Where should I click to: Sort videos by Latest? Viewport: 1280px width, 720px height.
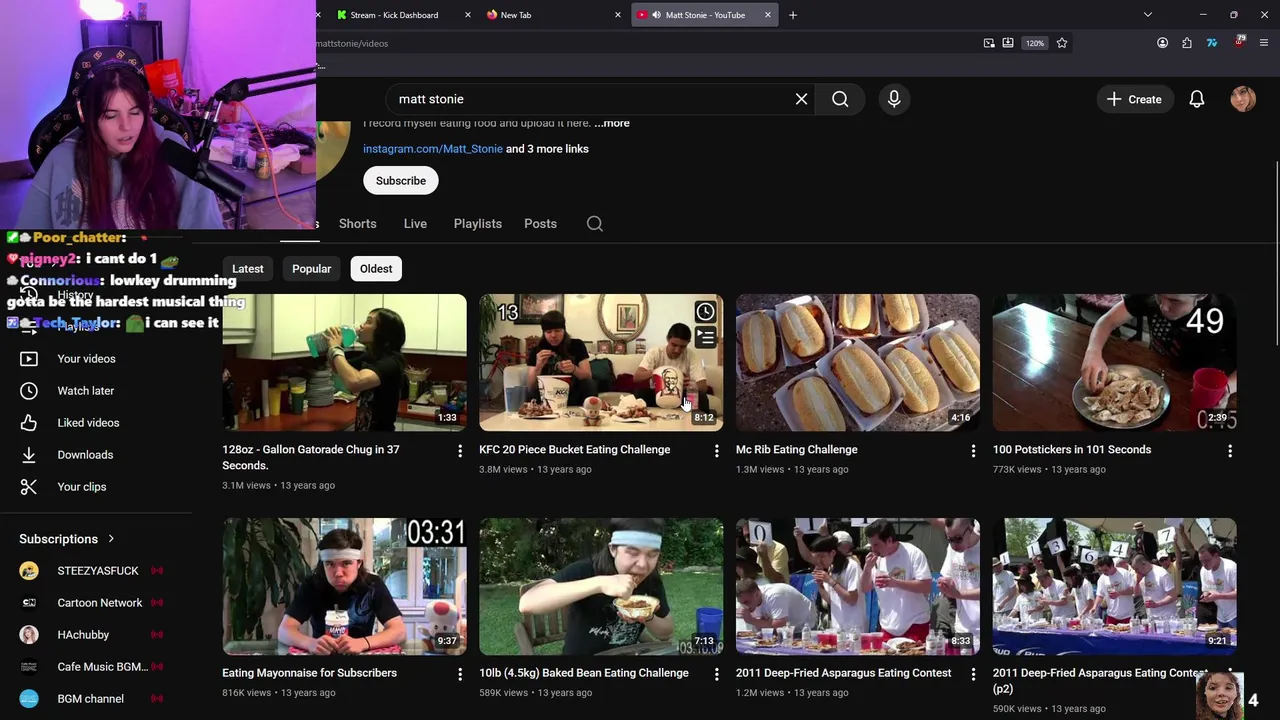[248, 269]
